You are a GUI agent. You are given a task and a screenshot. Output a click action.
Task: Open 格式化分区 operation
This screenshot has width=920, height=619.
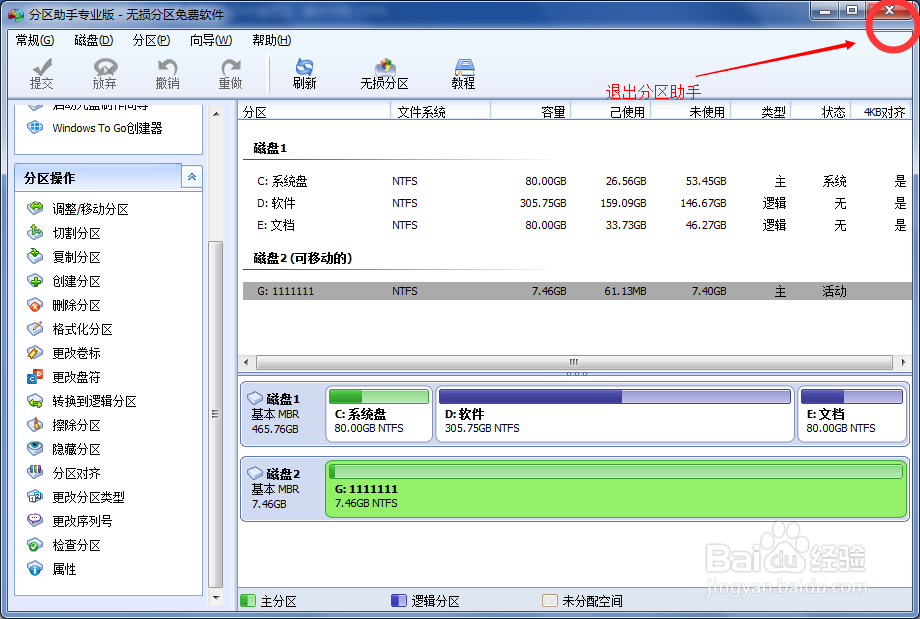click(x=70, y=329)
